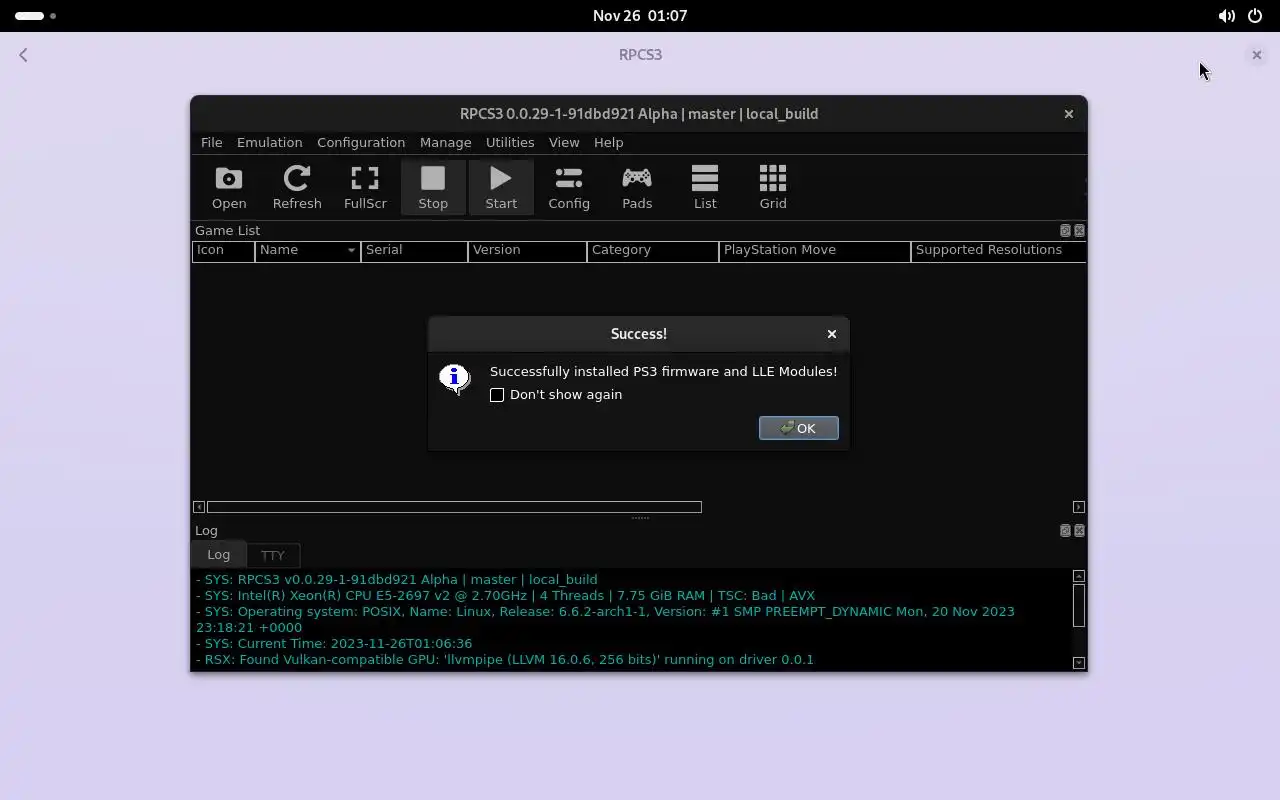Screen dimensions: 1280x800
Task: Open the File menu
Action: click(x=211, y=143)
